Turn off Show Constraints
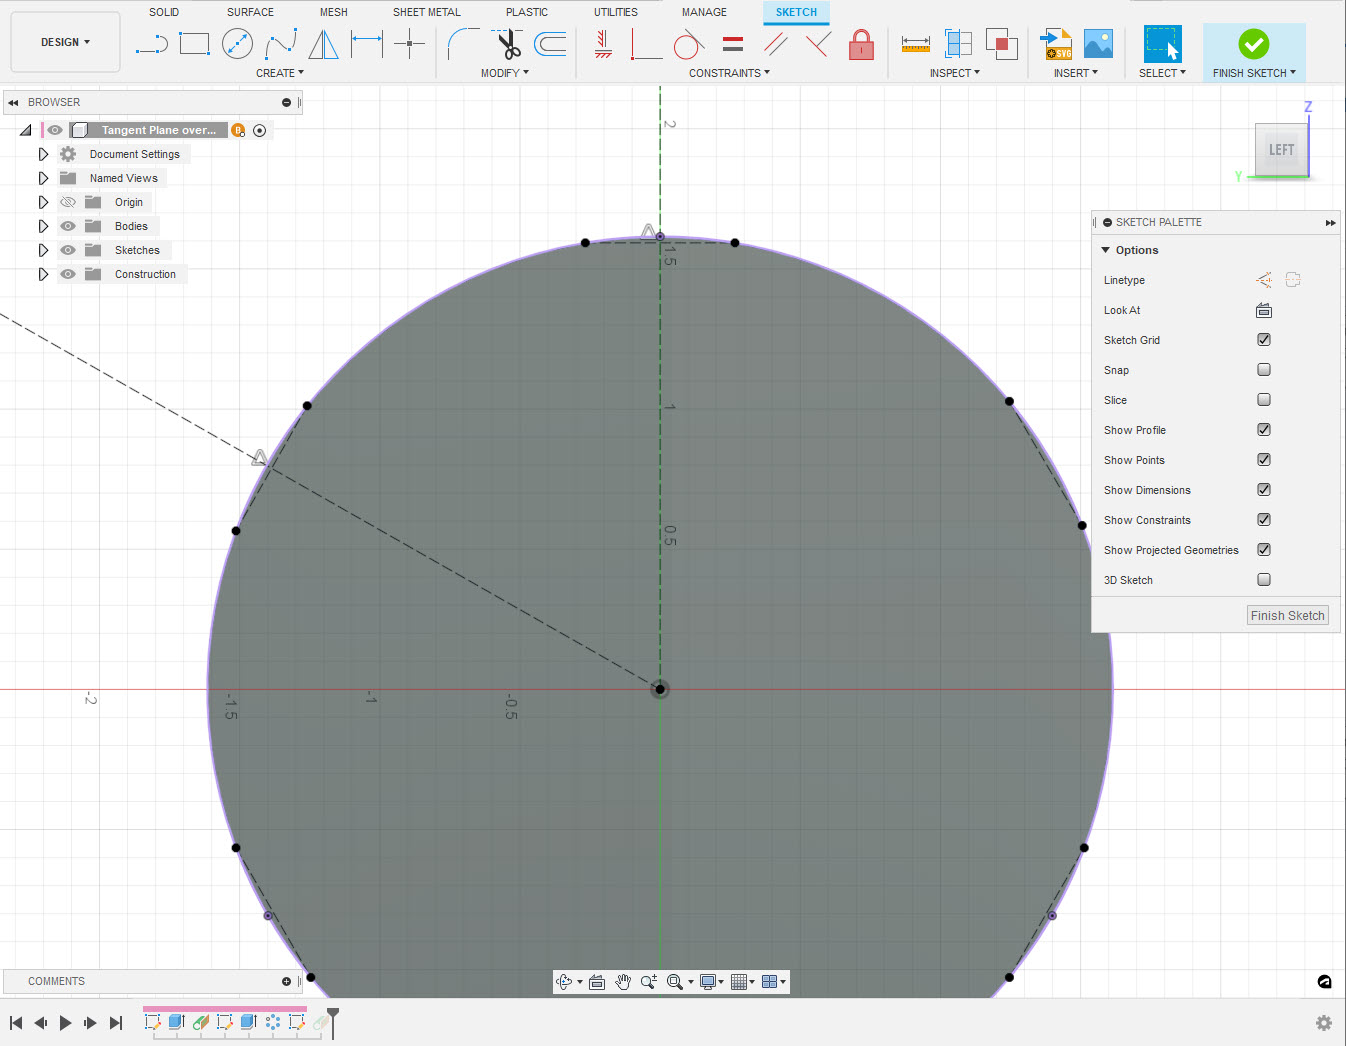The image size is (1346, 1046). click(x=1264, y=519)
